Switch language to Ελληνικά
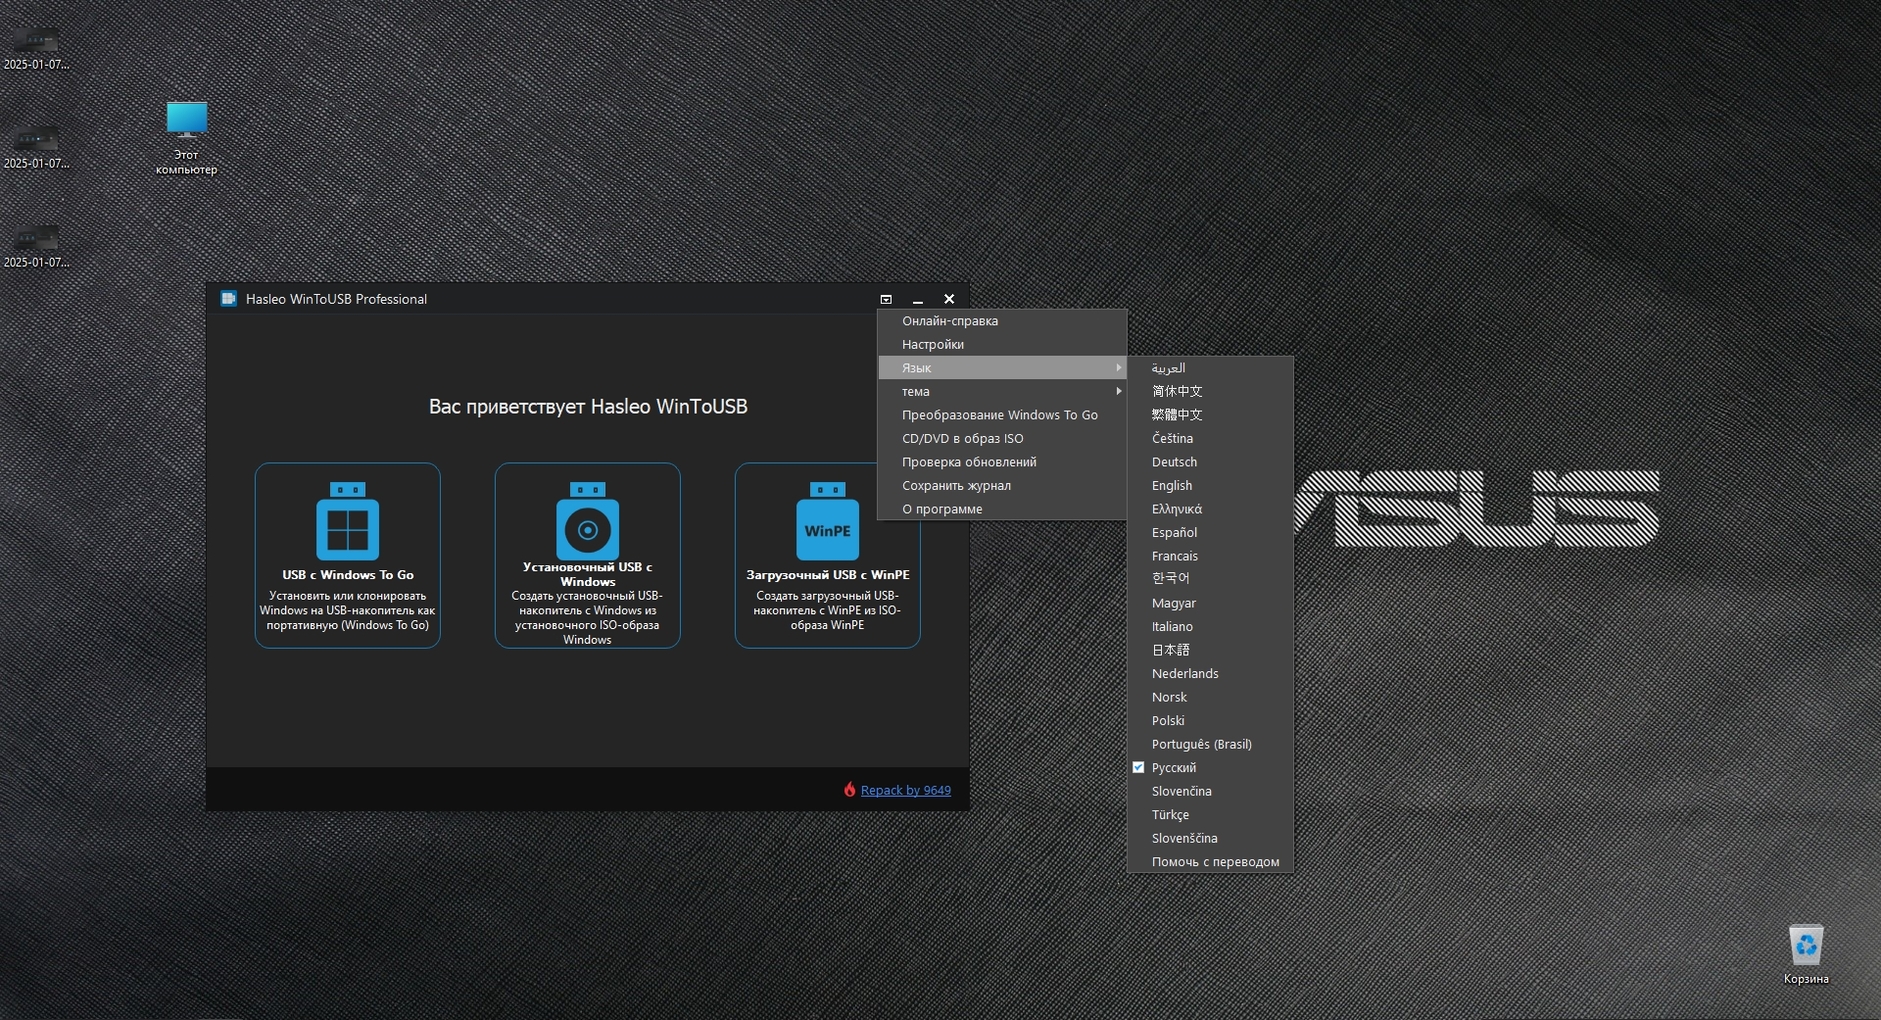Screen dimensions: 1881x1020 [x=1210, y=509]
